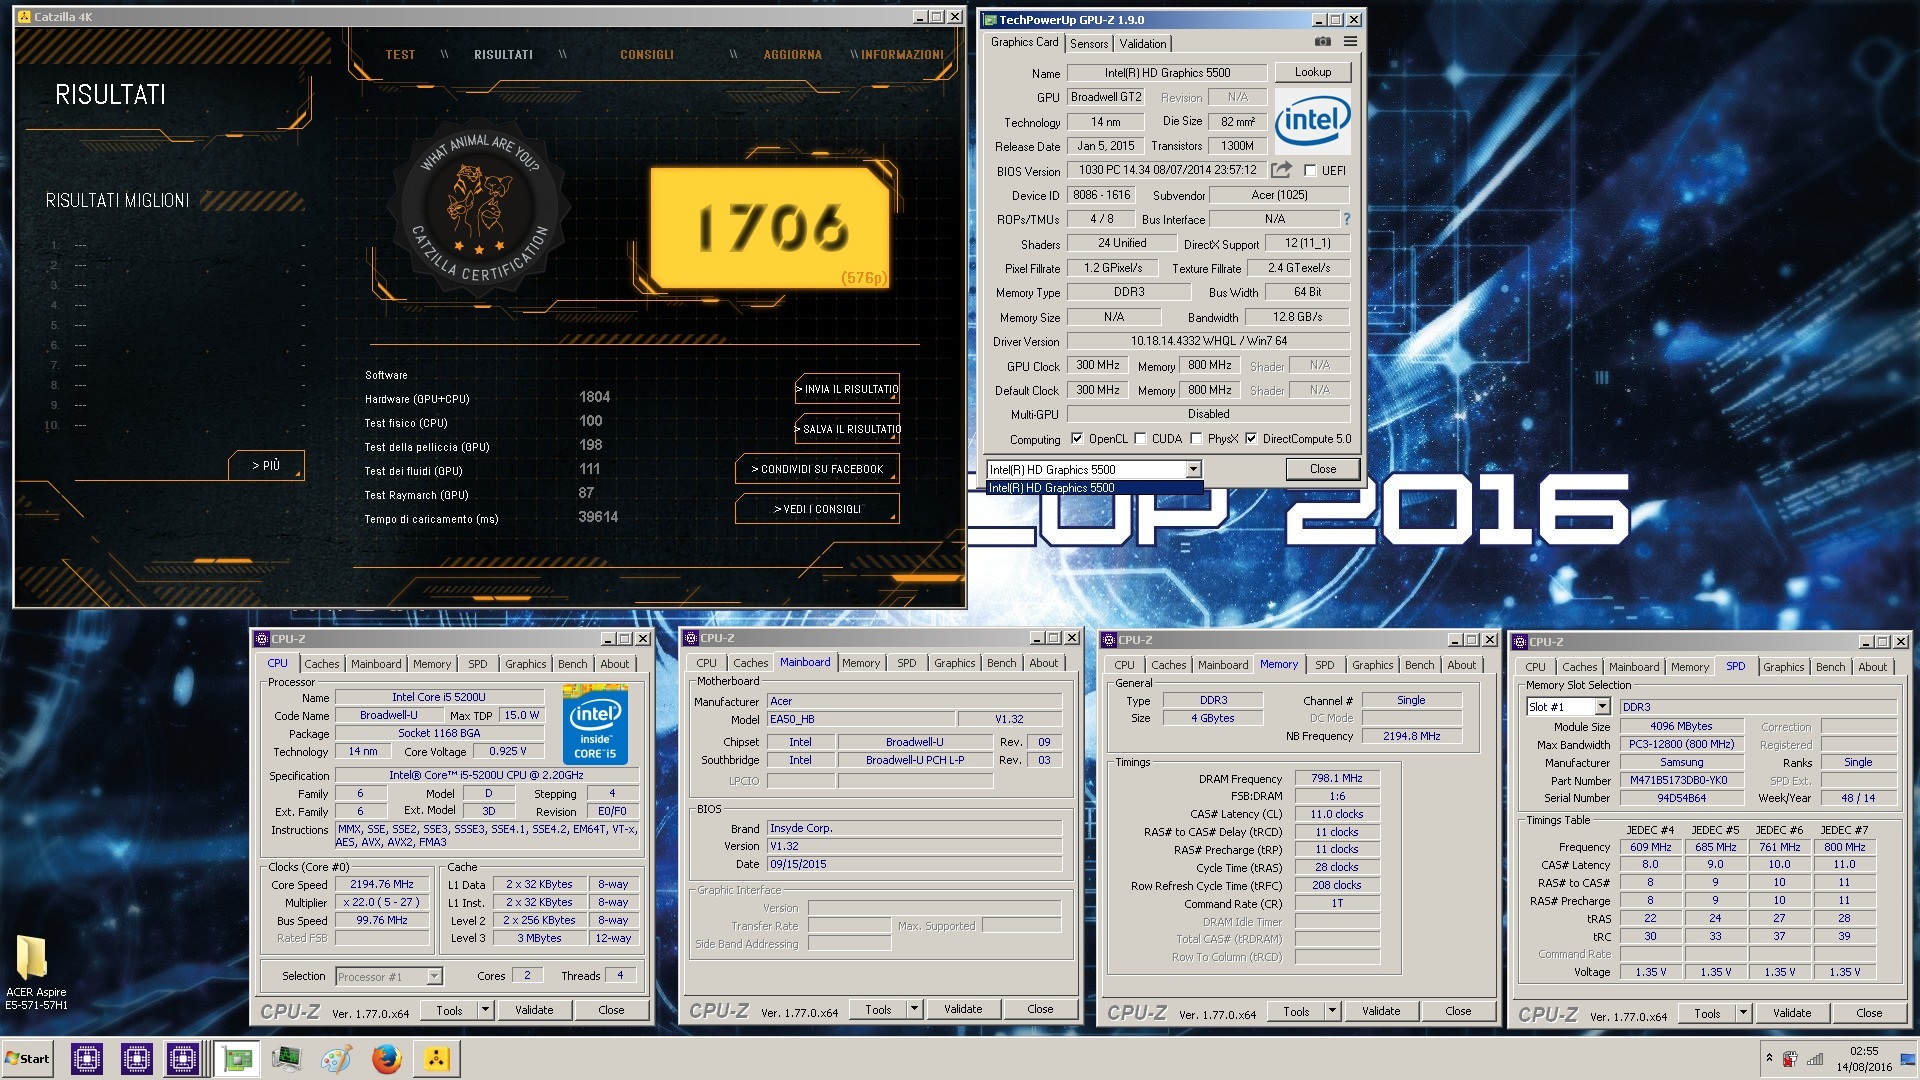Click the Intel logo in GPU-Z
Viewport: 1920px width, 1080px height.
tap(1312, 121)
